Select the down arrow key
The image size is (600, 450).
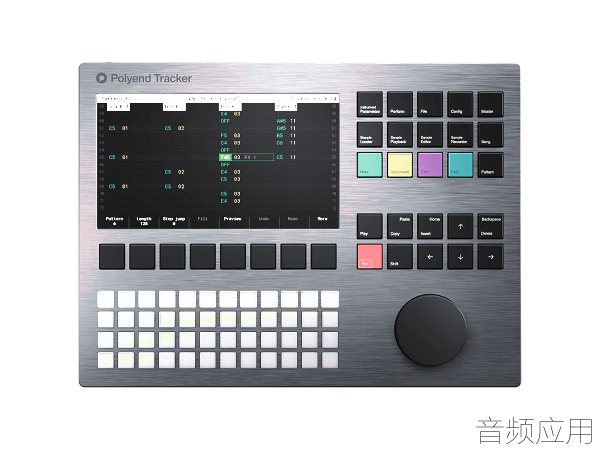click(x=460, y=257)
